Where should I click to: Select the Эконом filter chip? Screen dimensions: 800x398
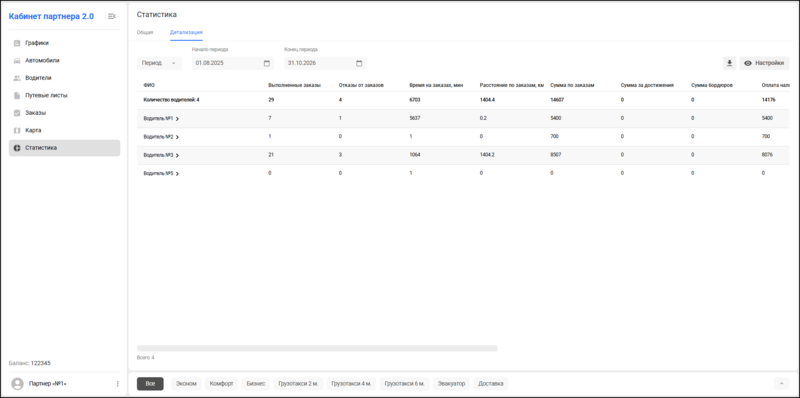point(186,384)
